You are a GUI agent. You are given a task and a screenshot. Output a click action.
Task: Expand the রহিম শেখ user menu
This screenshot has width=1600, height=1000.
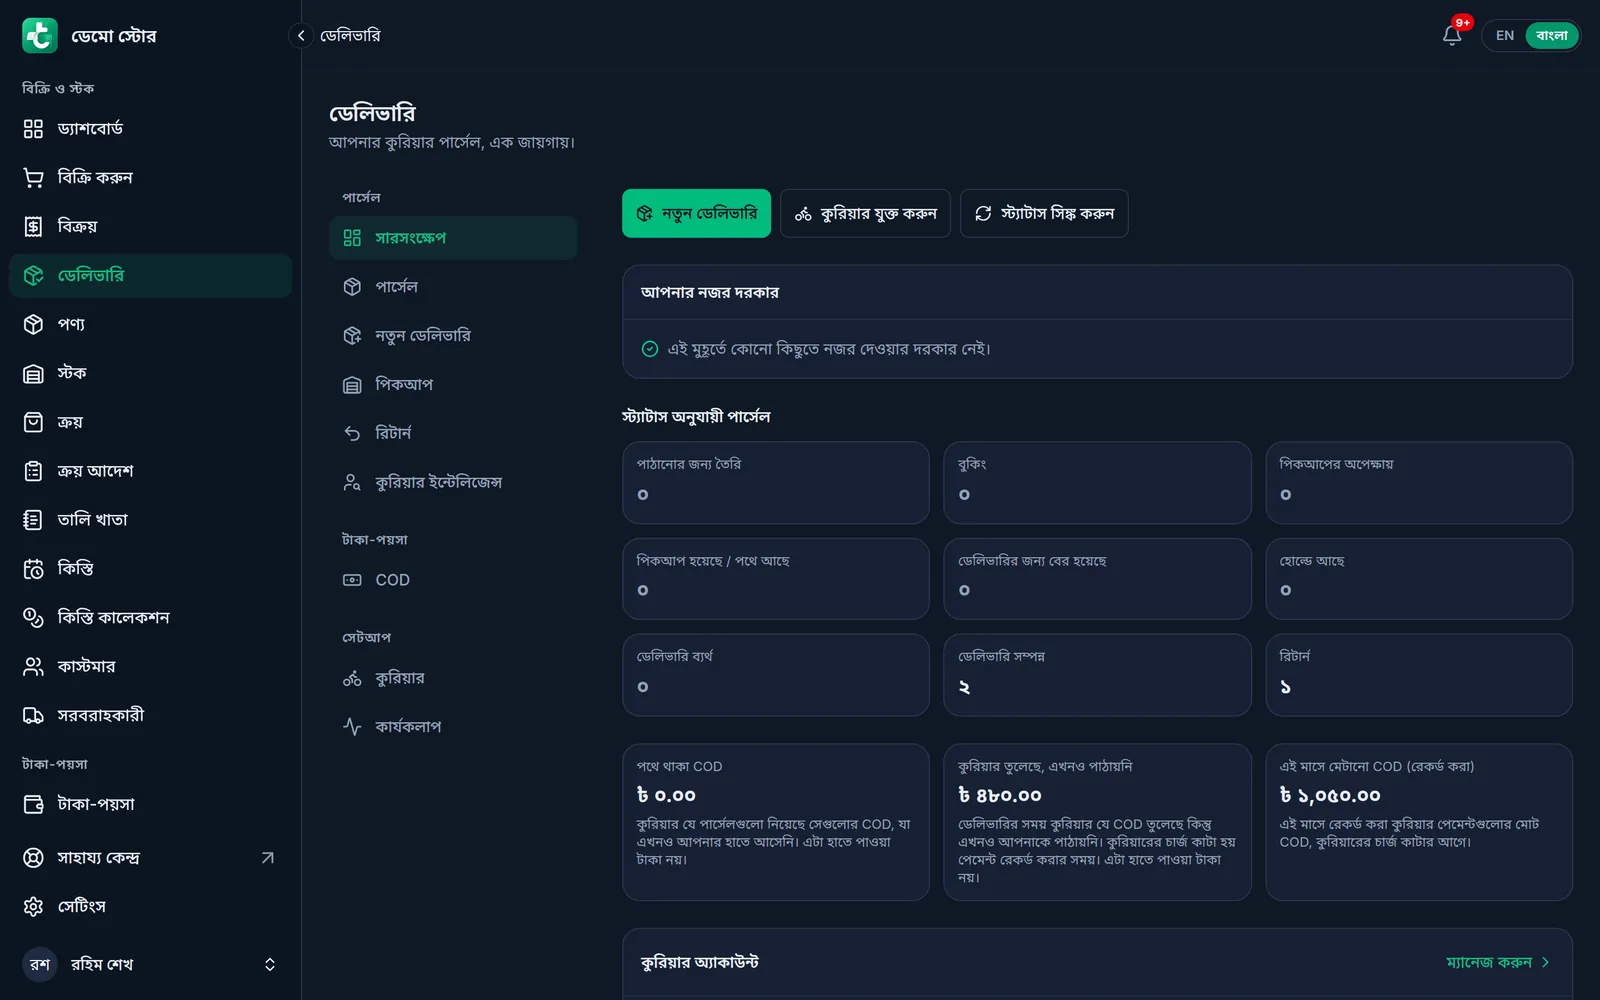point(150,964)
